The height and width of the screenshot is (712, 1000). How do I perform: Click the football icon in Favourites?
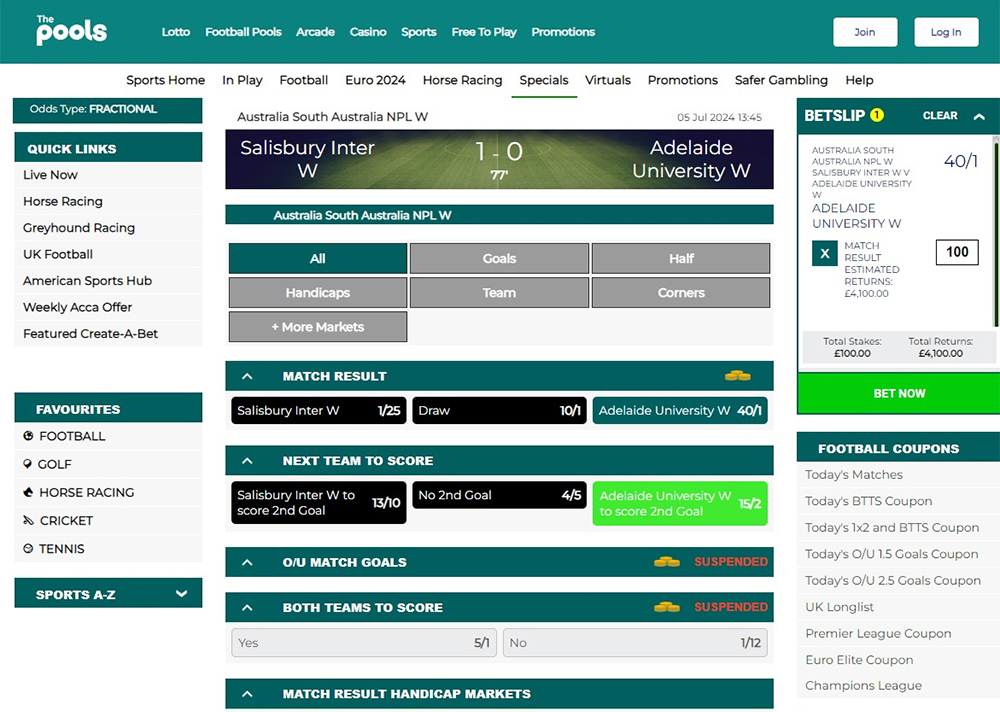28,436
